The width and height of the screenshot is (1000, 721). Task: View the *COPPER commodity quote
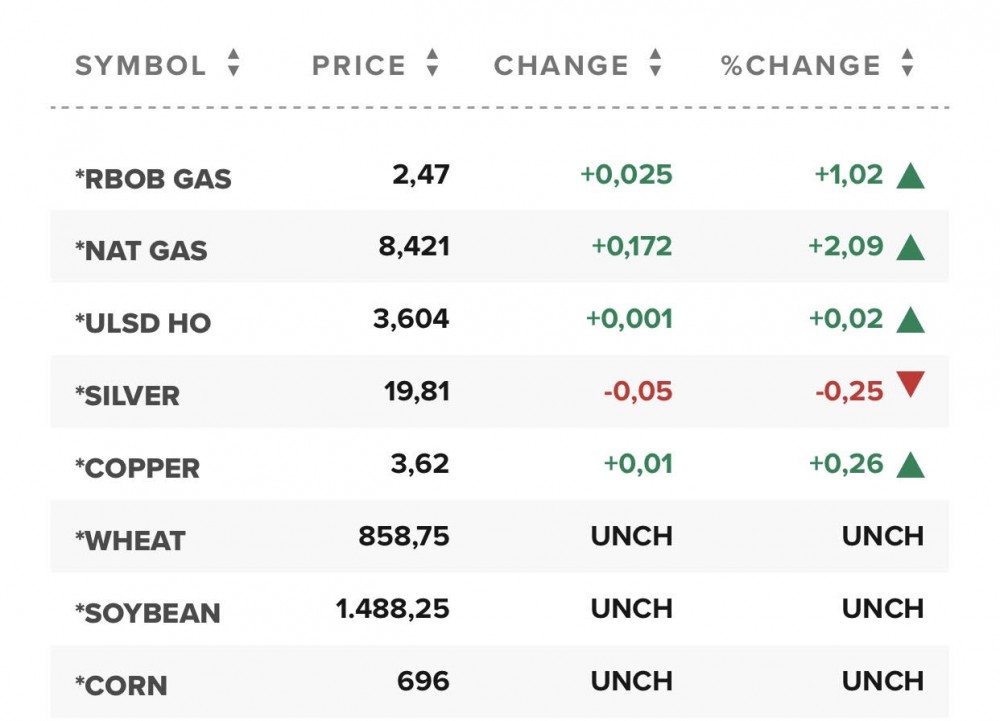pyautogui.click(x=137, y=468)
